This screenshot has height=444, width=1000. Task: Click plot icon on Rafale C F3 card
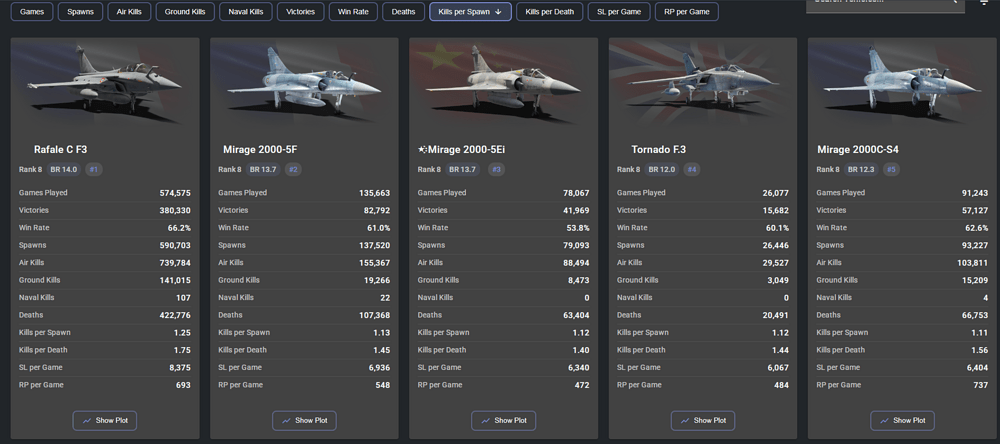(x=87, y=421)
